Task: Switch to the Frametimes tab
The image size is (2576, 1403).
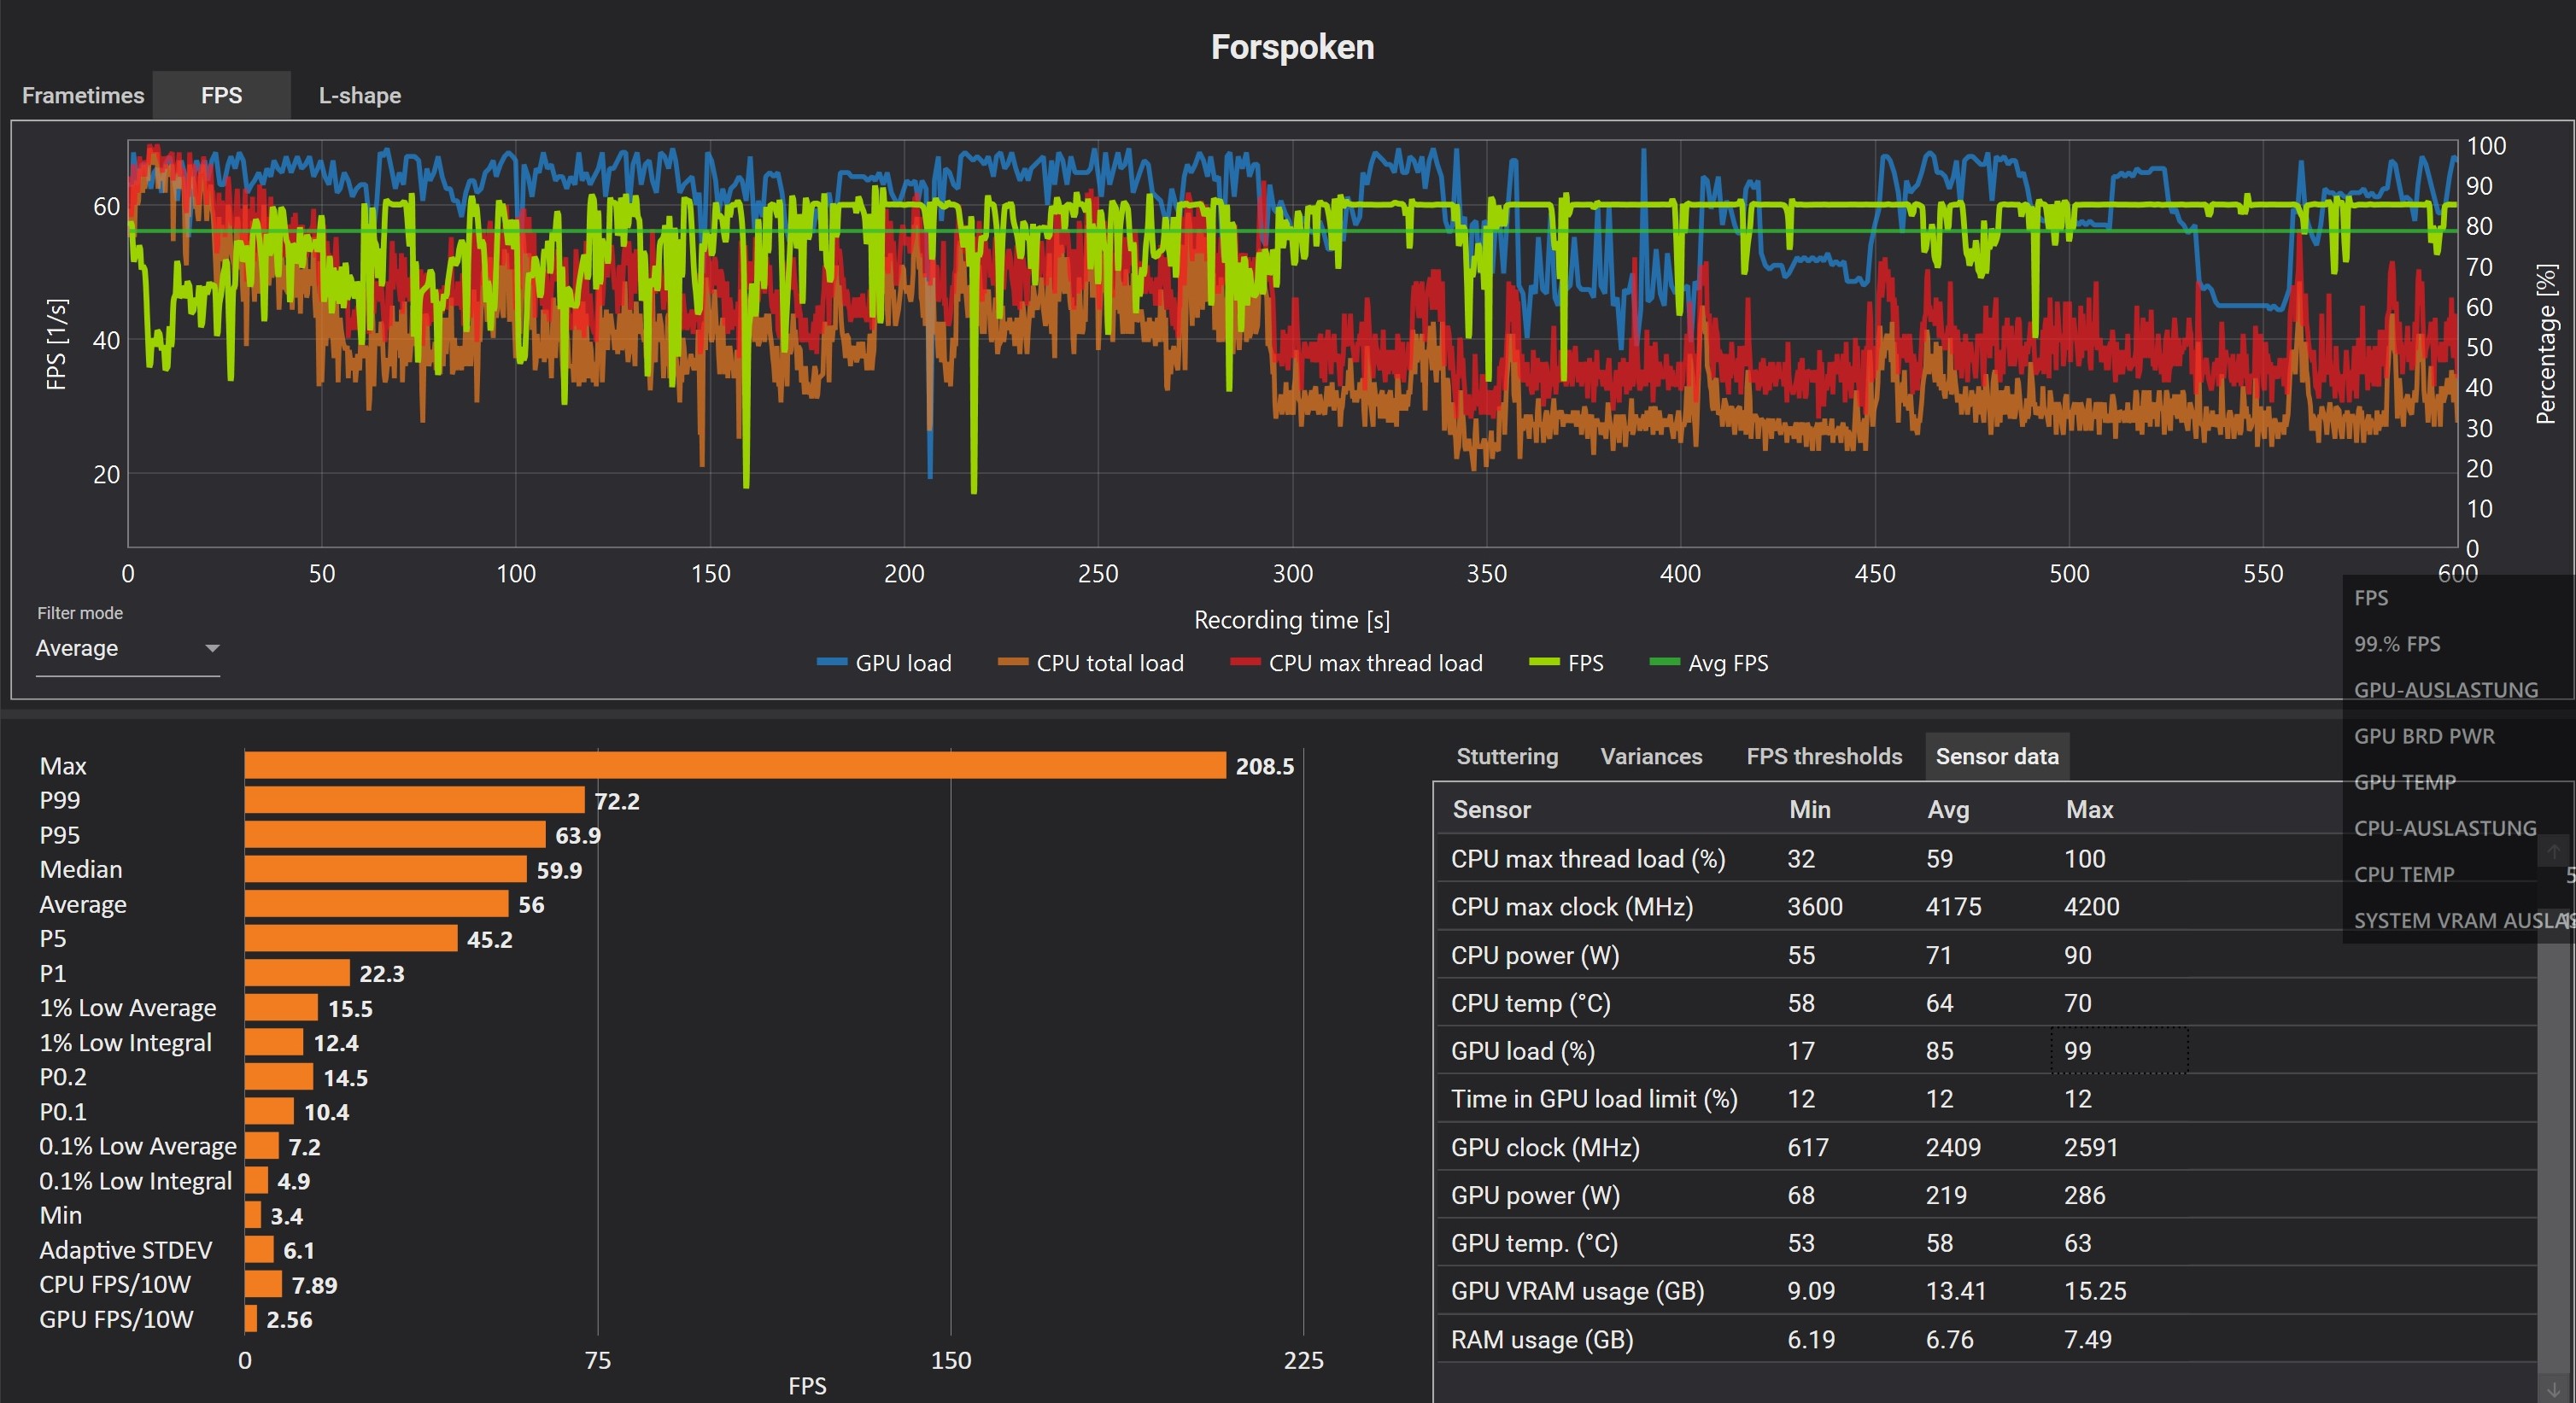Action: pyautogui.click(x=83, y=95)
